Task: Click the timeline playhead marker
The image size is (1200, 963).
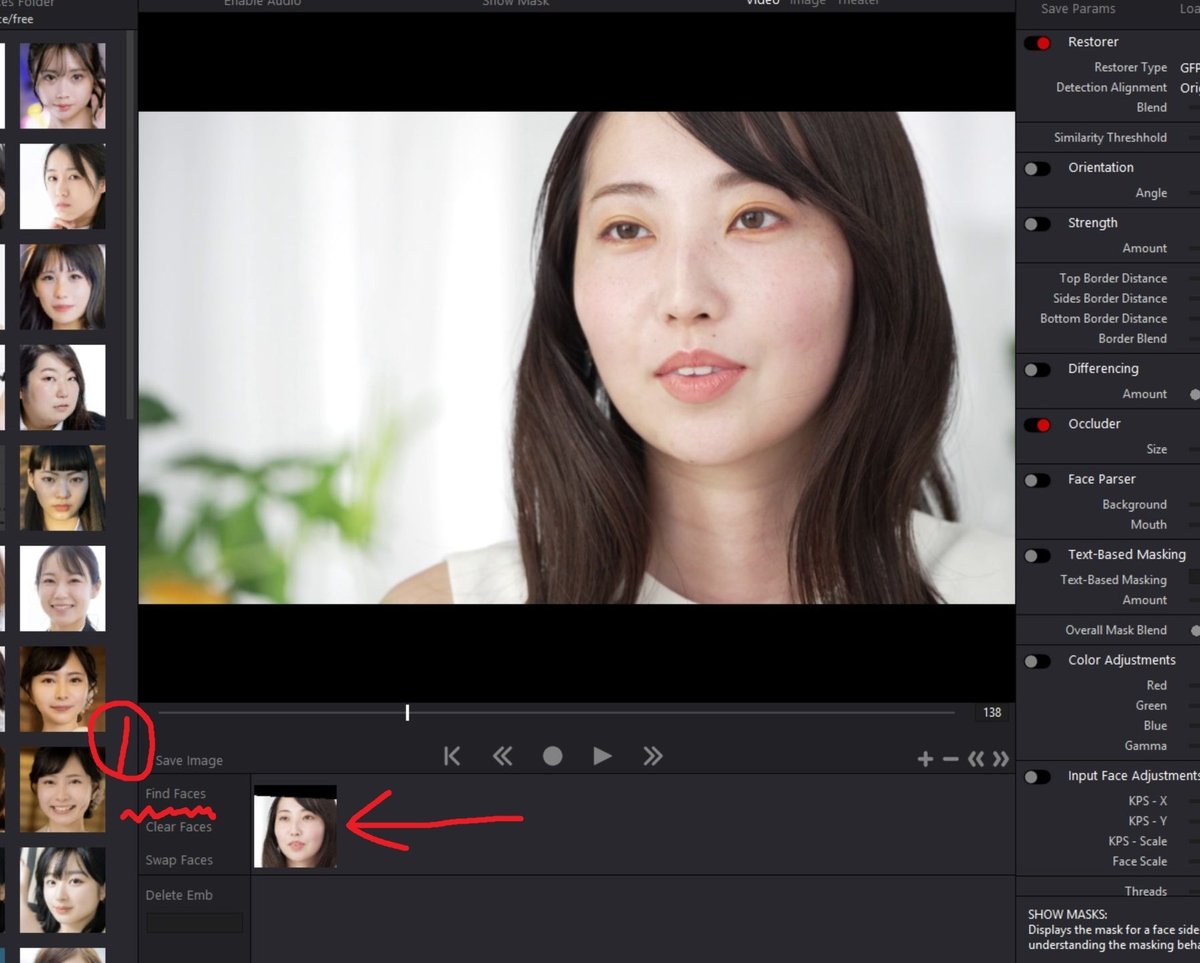Action: (x=407, y=712)
